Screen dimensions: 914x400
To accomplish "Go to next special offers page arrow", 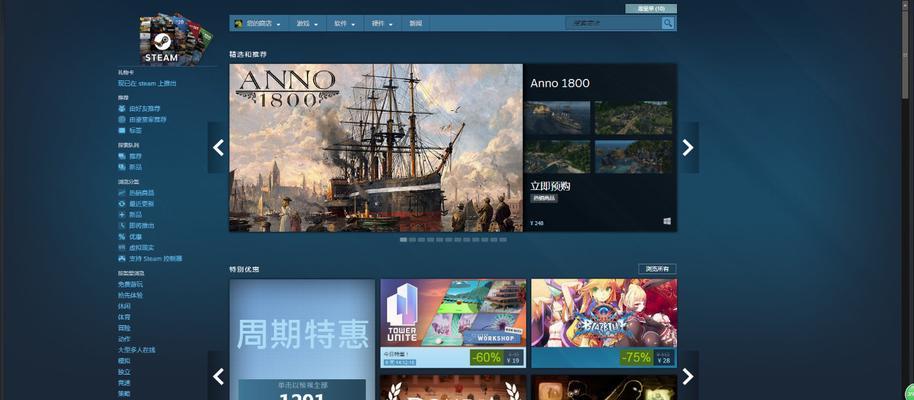I will point(688,376).
